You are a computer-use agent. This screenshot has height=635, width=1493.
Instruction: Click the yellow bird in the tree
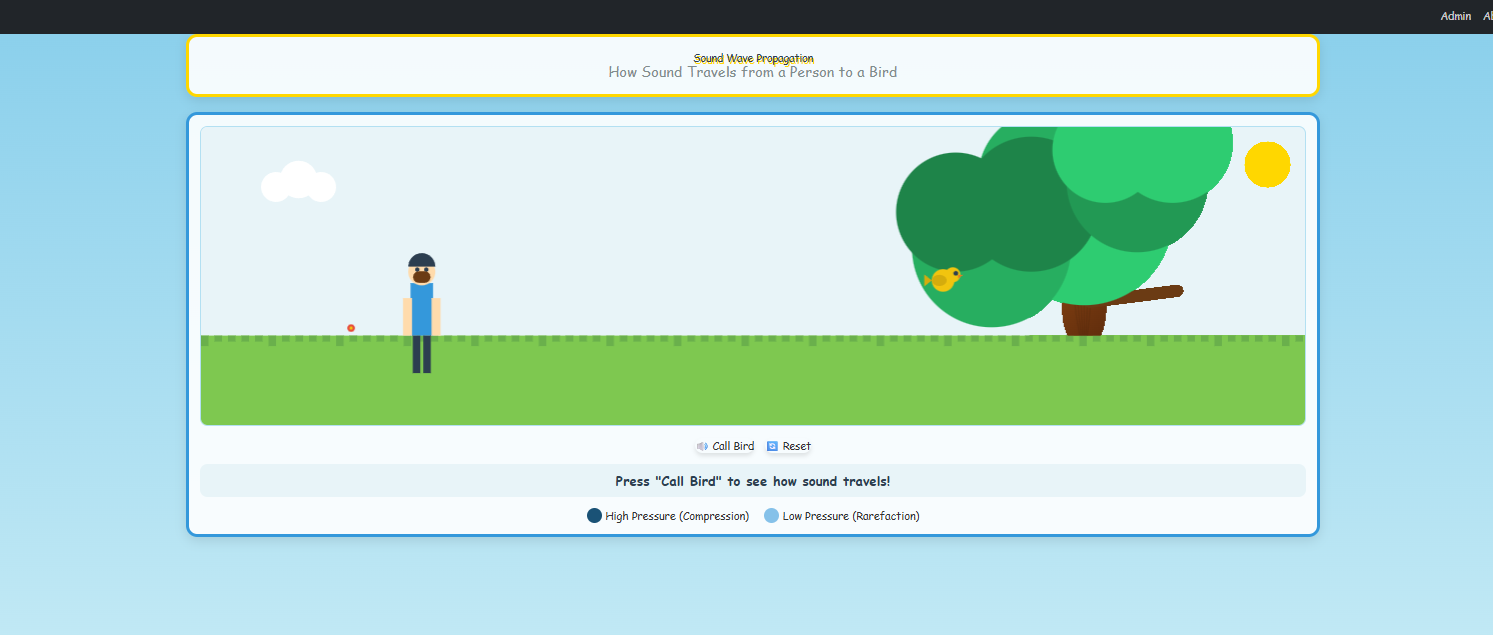942,279
